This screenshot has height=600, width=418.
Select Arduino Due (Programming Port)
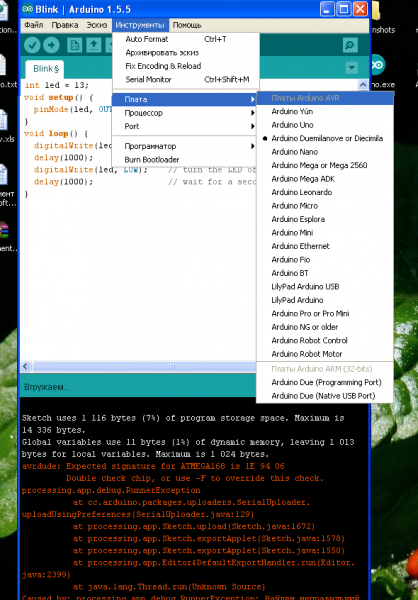coord(325,382)
